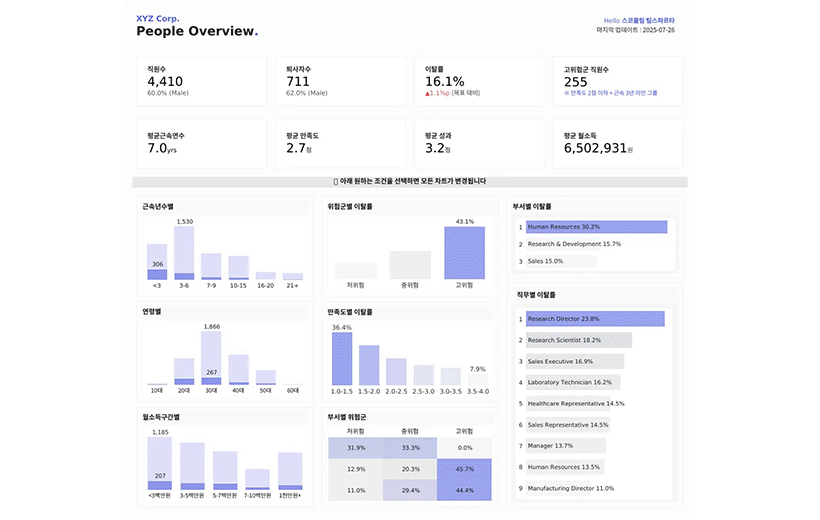Select the 평균 월소득 card showing 6,502,931
The height and width of the screenshot is (520, 820).
point(618,143)
